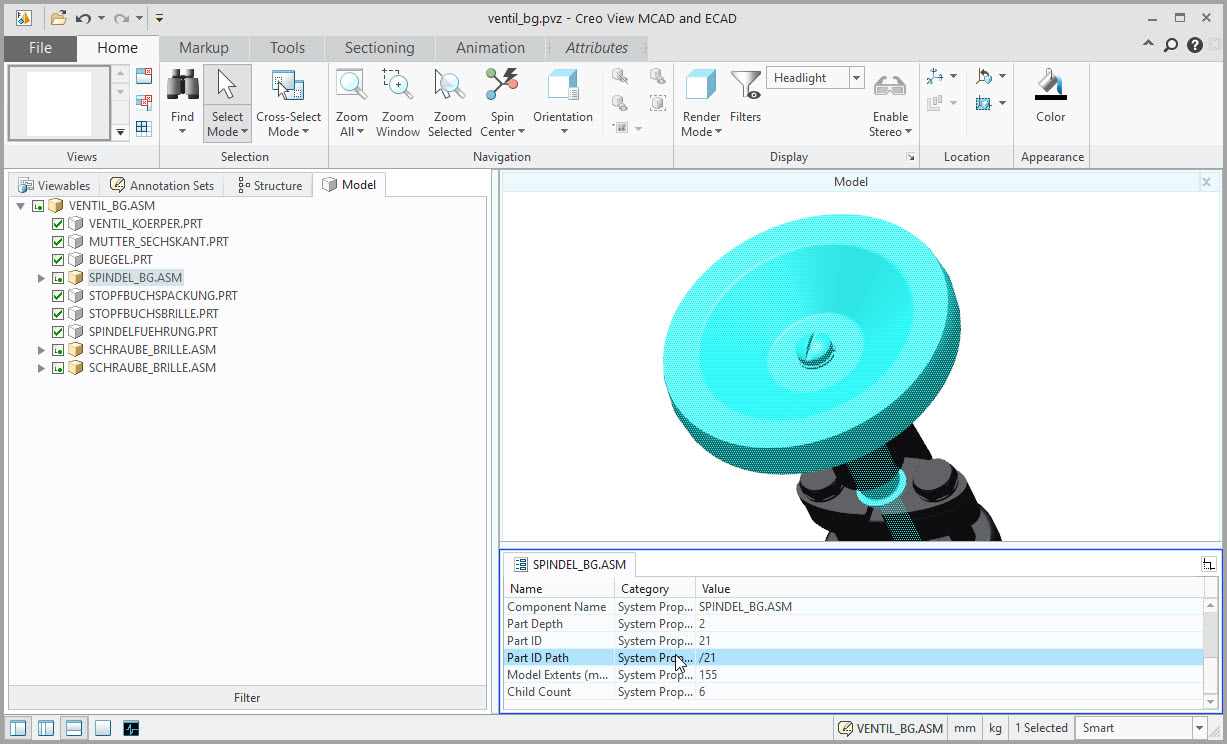The width and height of the screenshot is (1227, 744).
Task: Click the Enable Stereo glasses icon
Action: coord(889,87)
